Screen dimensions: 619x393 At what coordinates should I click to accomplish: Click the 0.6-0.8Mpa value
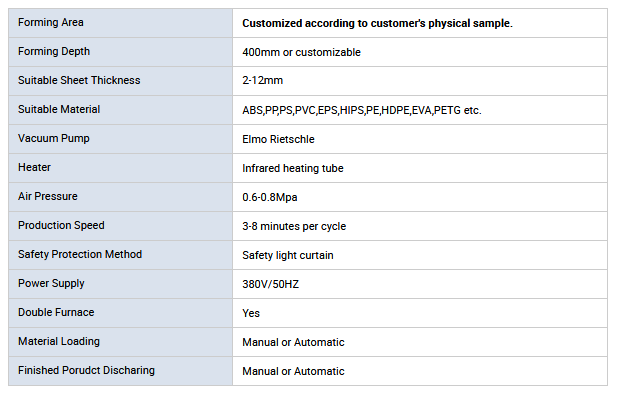270,197
